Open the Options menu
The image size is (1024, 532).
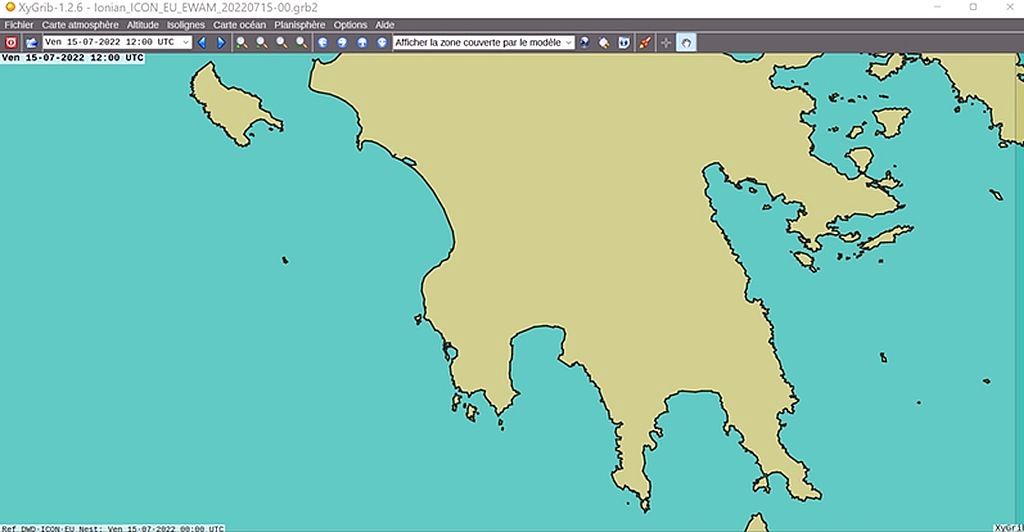(350, 25)
